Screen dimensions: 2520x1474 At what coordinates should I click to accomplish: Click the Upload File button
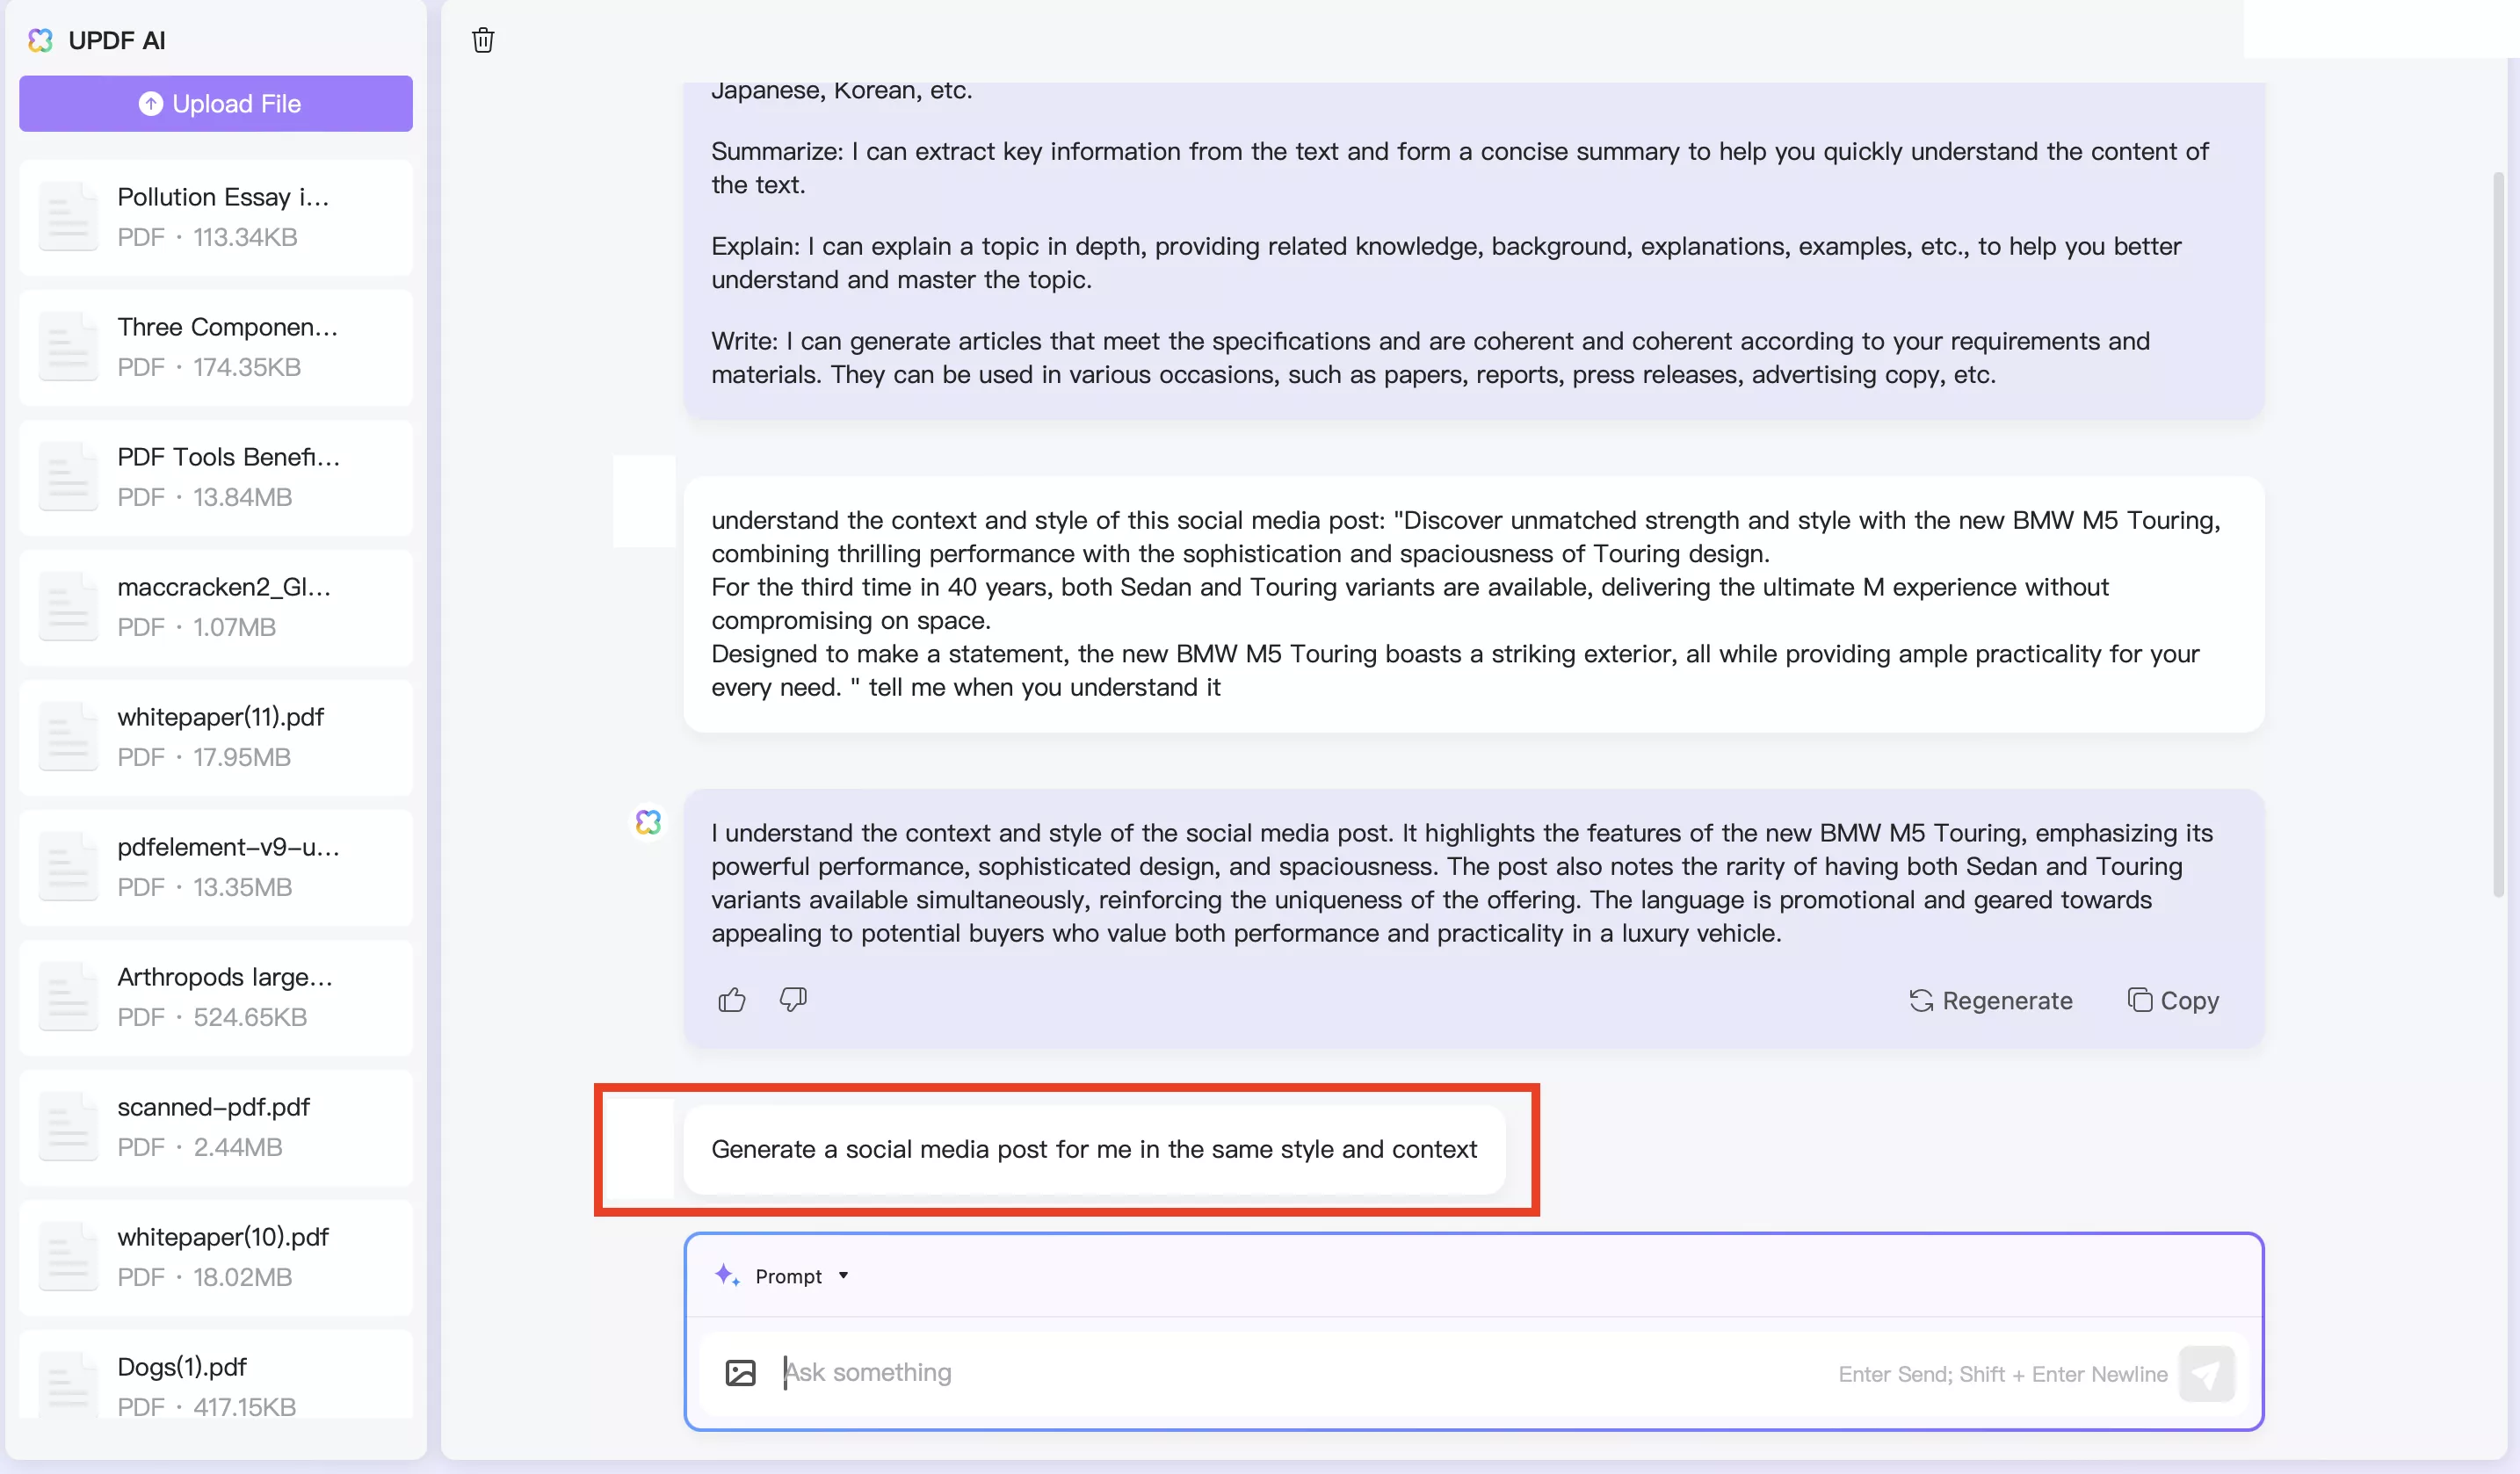[216, 104]
